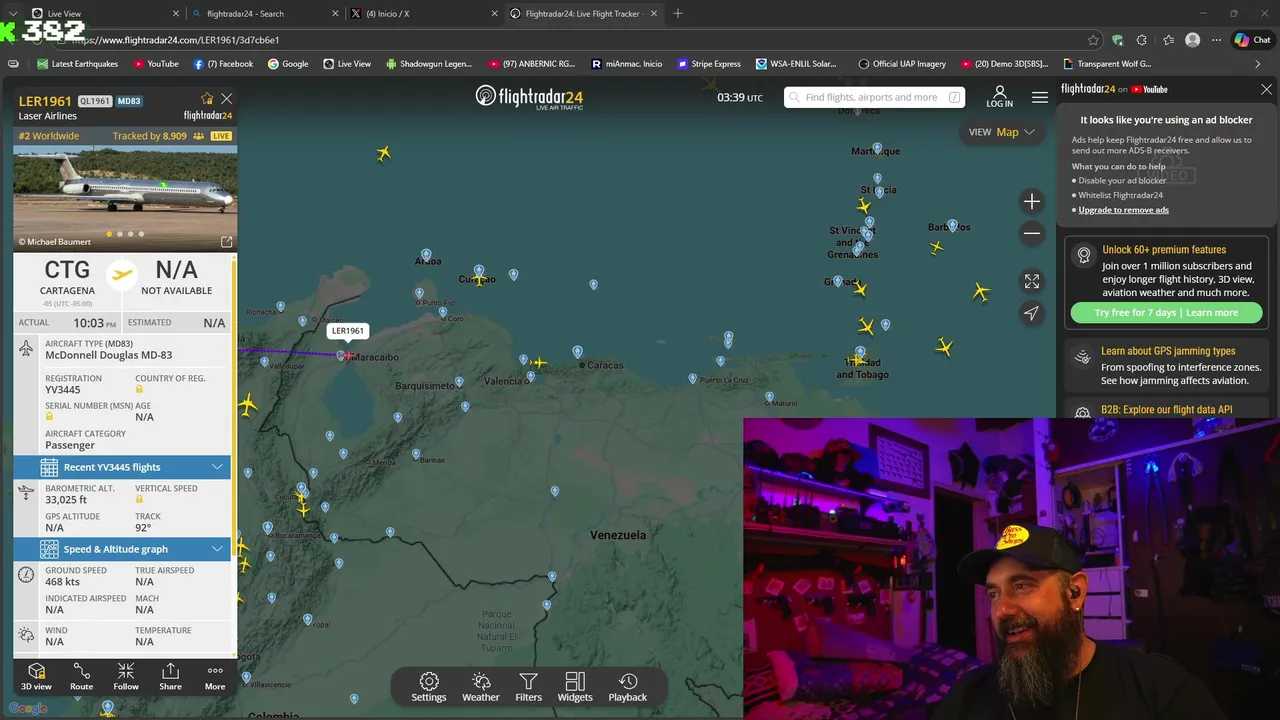The width and height of the screenshot is (1280, 720).
Task: Open the aircraft photo in new window
Action: (226, 242)
